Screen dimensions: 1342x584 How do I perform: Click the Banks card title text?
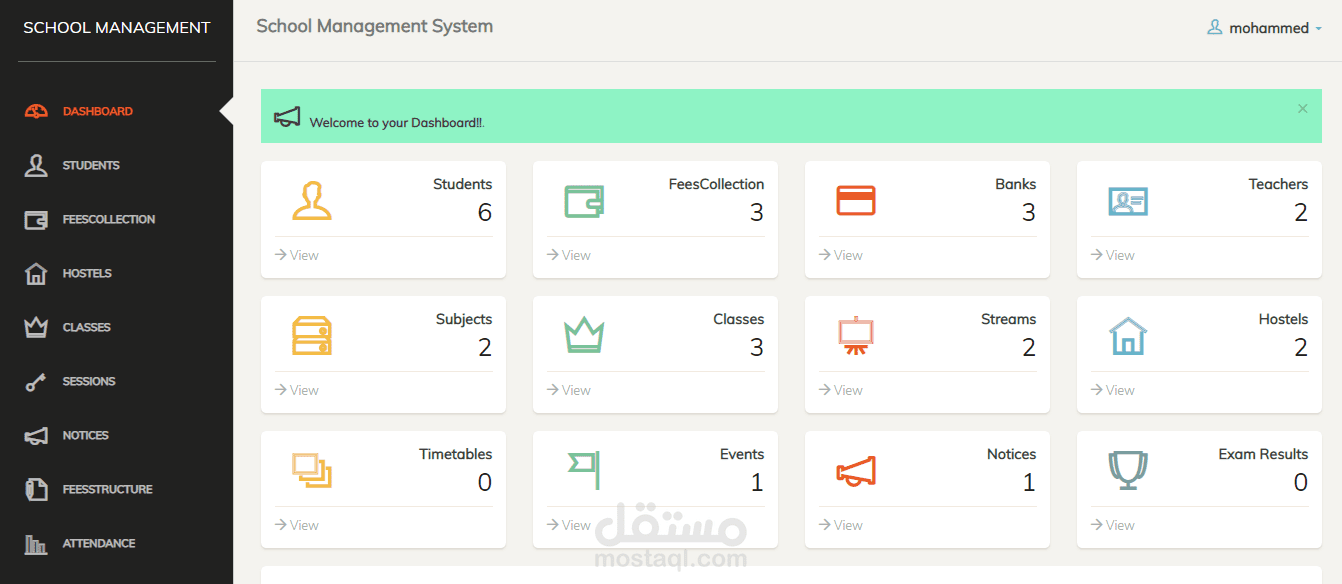coord(1016,184)
